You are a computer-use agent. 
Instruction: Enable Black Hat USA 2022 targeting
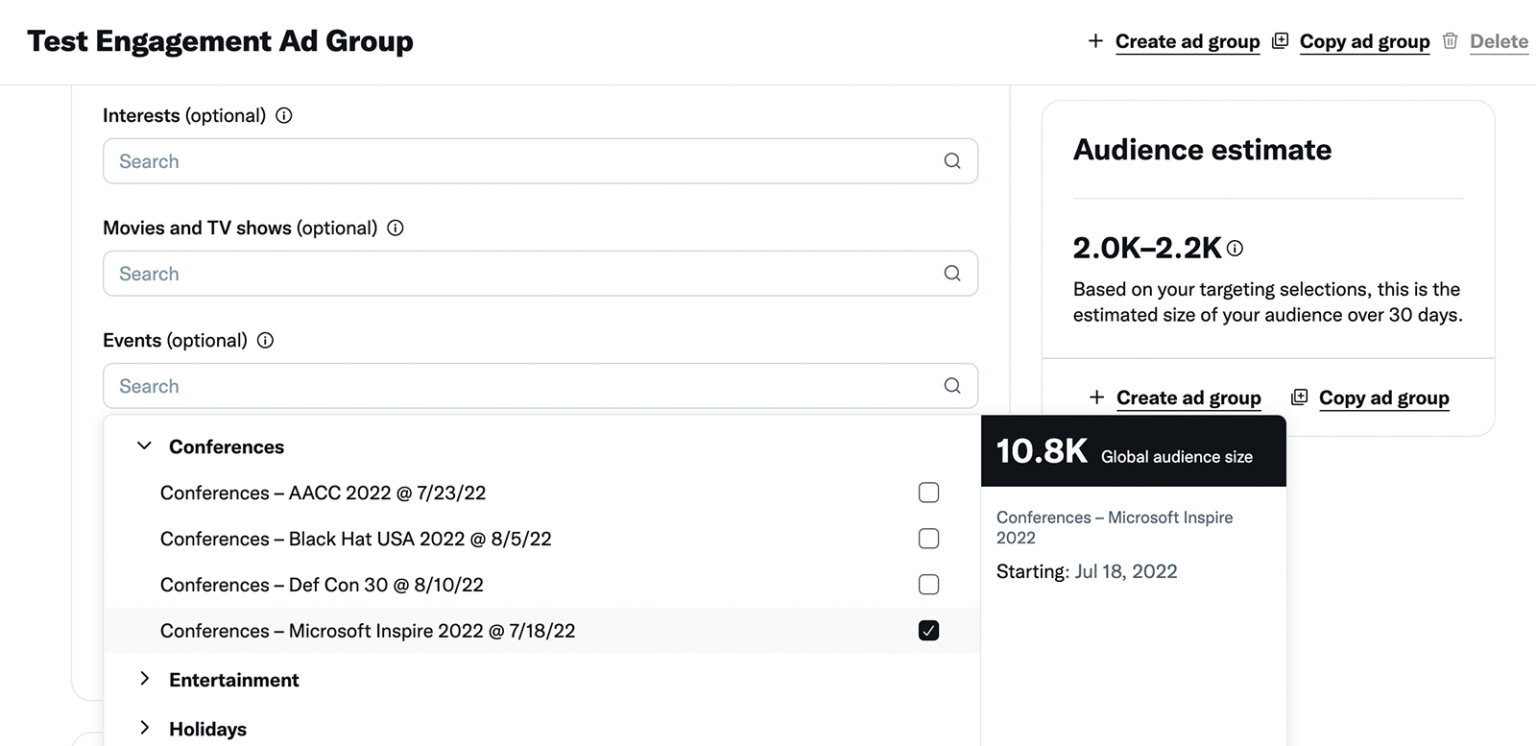click(x=928, y=537)
